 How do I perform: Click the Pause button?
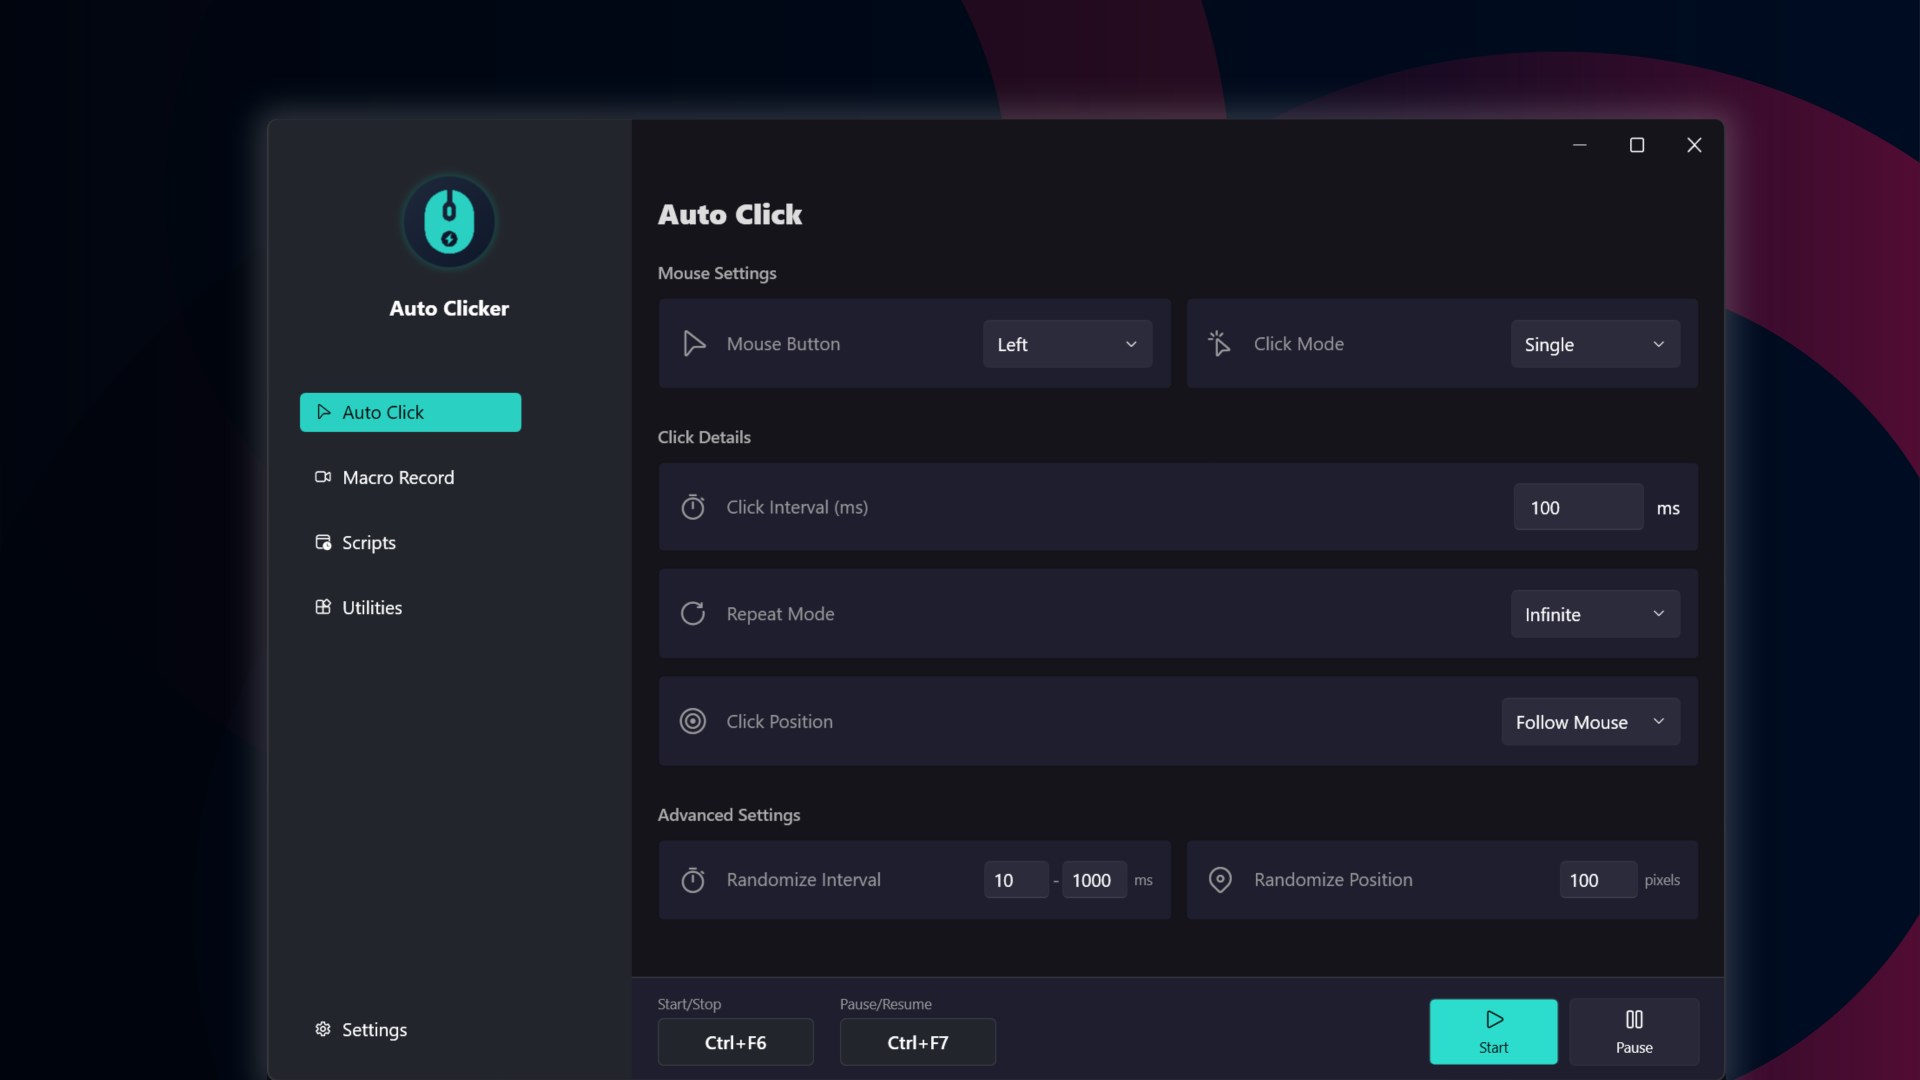[x=1634, y=1031]
